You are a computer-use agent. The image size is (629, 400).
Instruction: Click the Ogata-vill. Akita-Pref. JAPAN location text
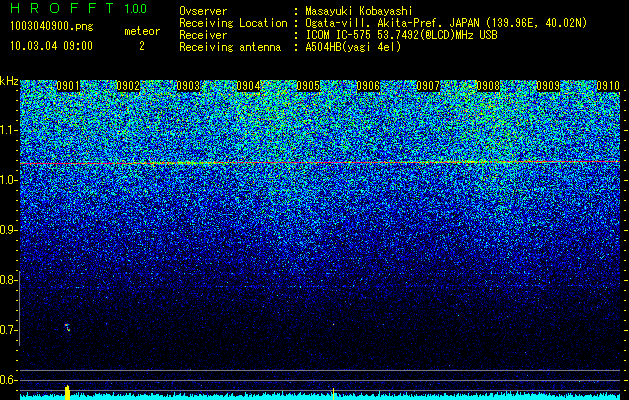(446, 23)
